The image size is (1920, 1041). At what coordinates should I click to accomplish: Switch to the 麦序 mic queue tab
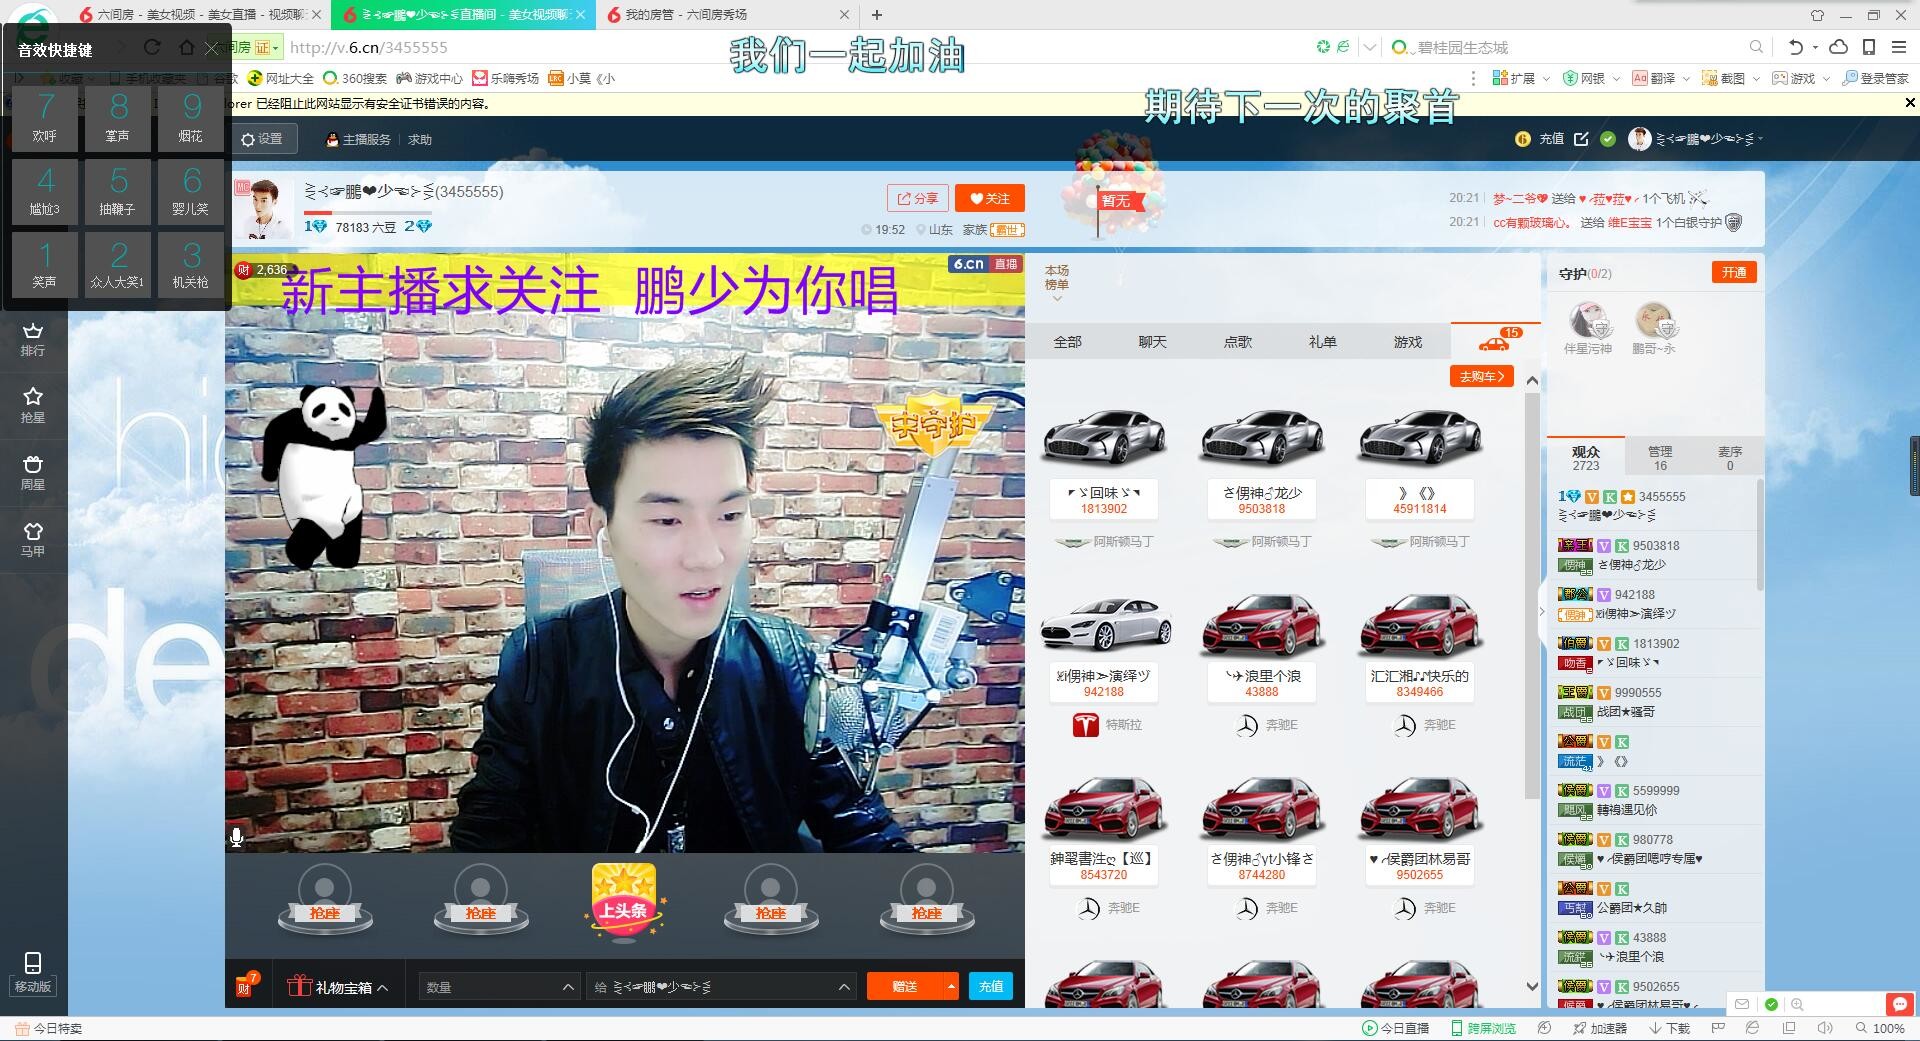point(1730,458)
